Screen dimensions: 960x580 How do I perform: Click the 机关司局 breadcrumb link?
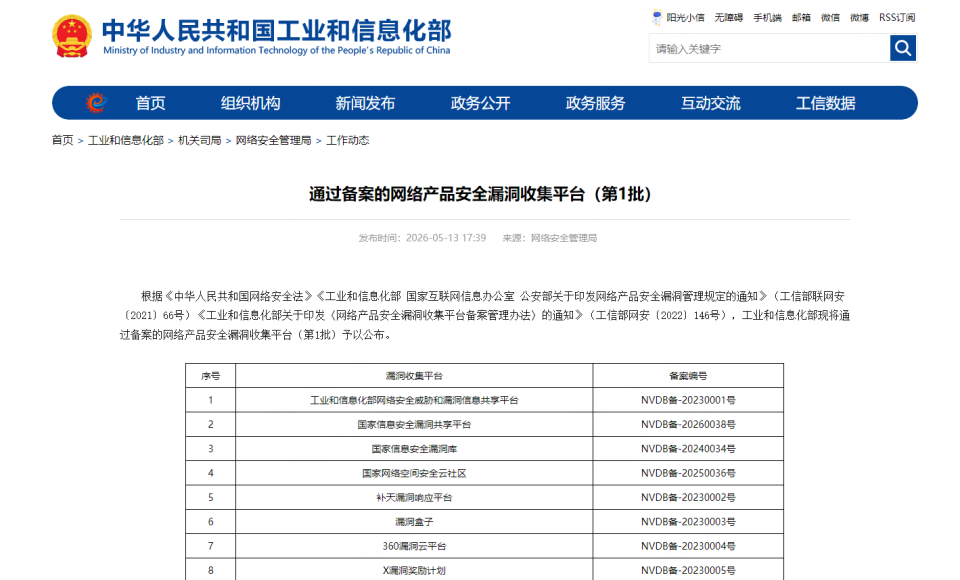200,140
